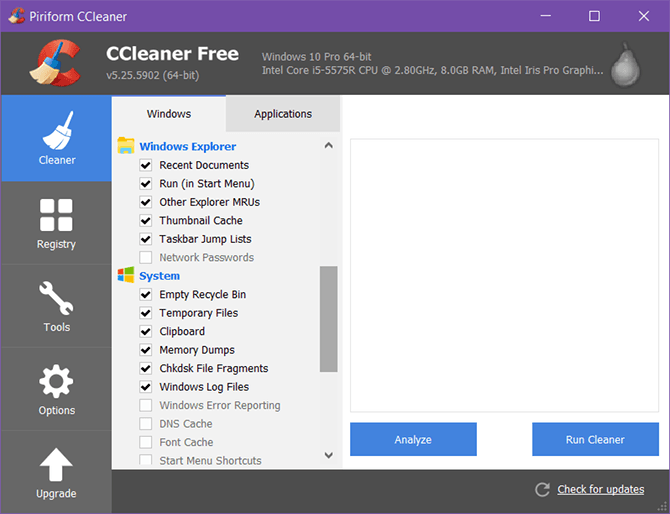The width and height of the screenshot is (670, 514).
Task: Click the CCleaner logo in header
Action: click(x=56, y=63)
